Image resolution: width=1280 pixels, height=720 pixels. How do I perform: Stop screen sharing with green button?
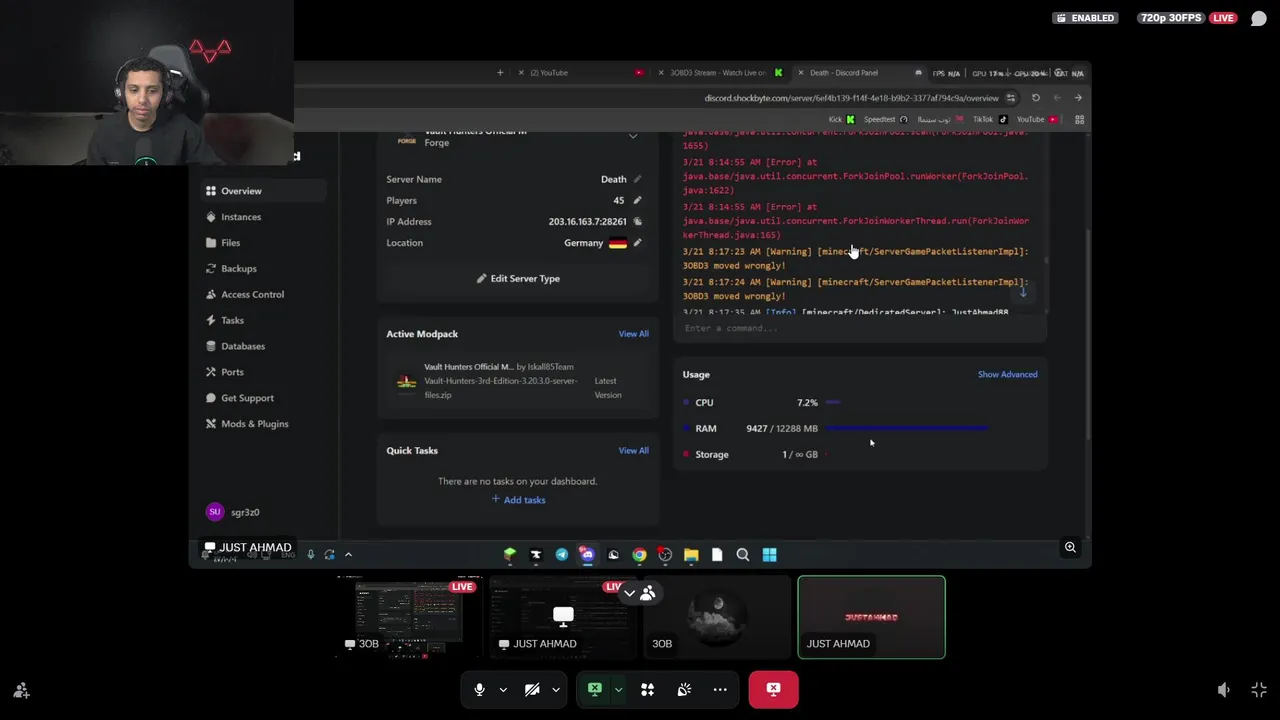pyautogui.click(x=595, y=689)
